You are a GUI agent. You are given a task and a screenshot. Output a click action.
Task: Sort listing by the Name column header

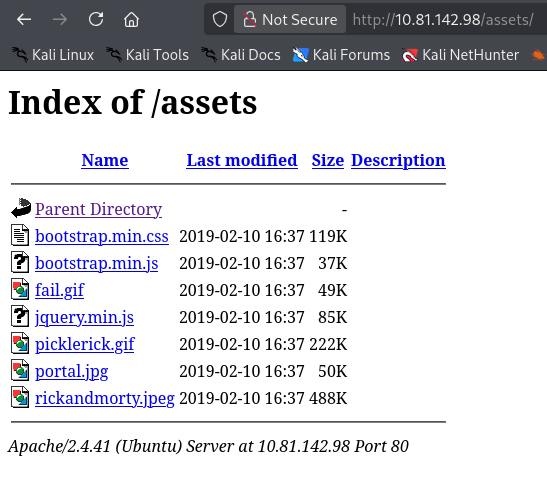(x=105, y=161)
